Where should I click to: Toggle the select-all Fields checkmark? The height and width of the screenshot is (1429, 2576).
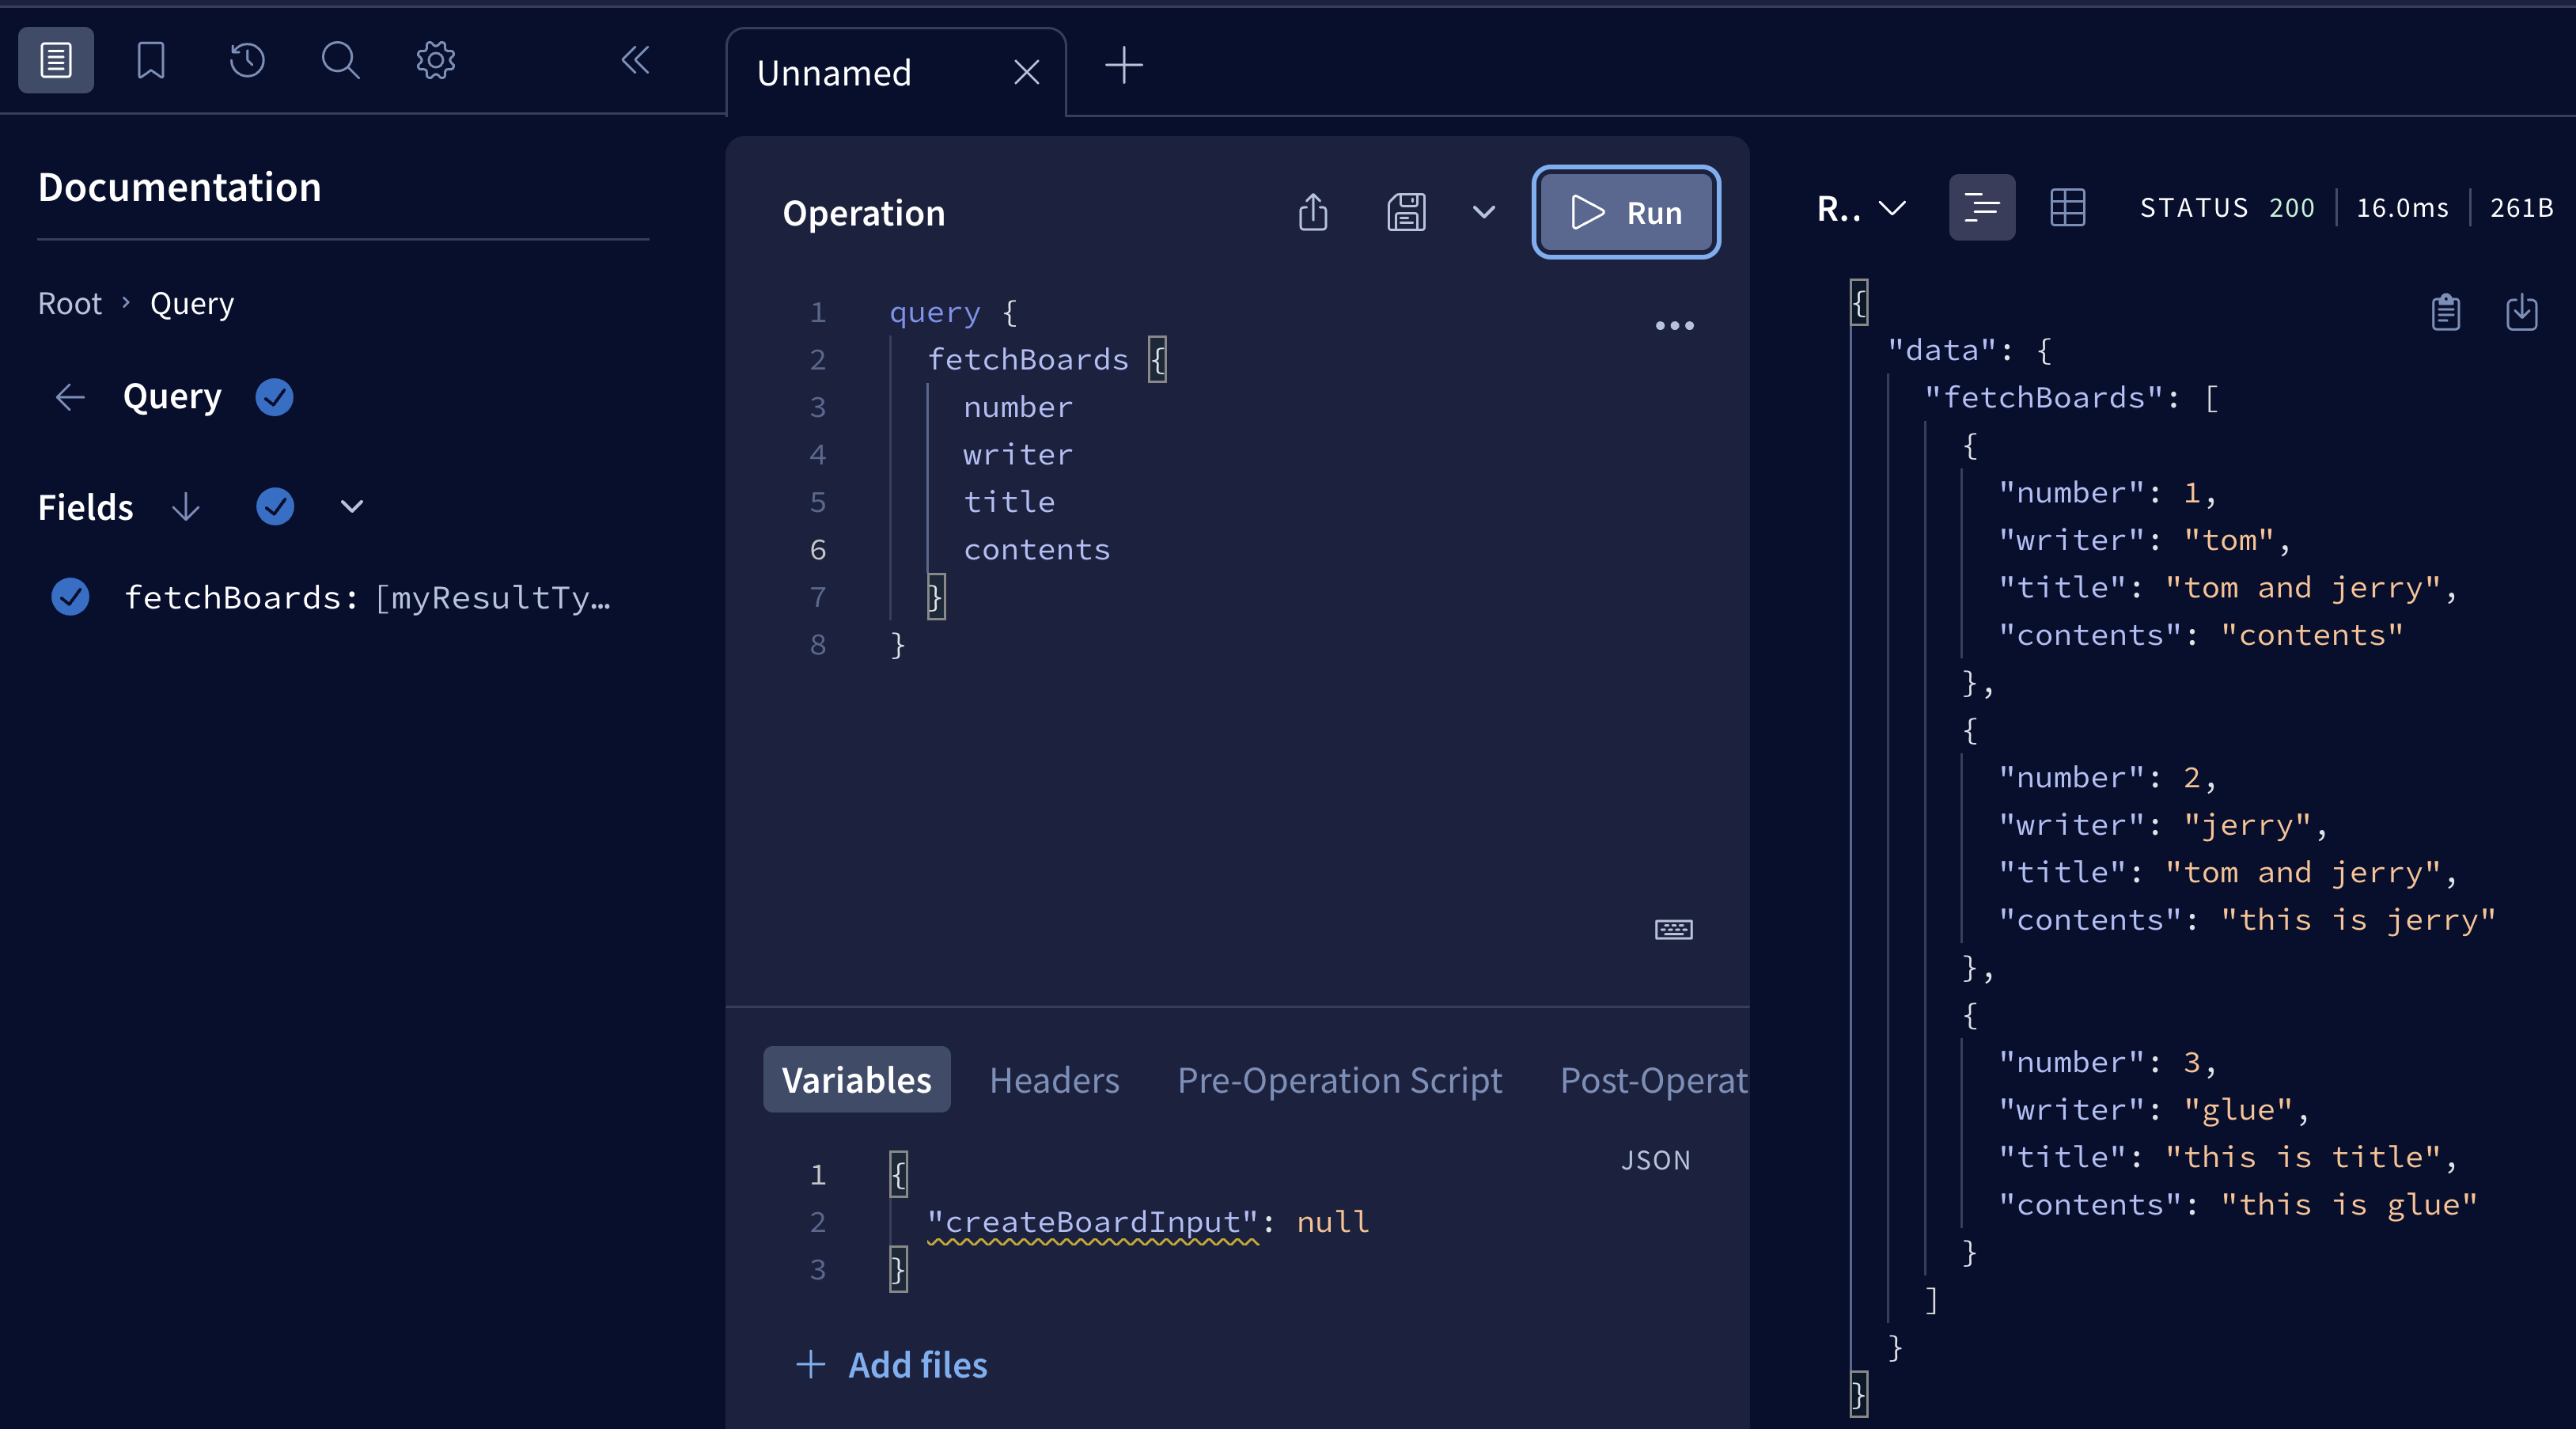point(274,506)
